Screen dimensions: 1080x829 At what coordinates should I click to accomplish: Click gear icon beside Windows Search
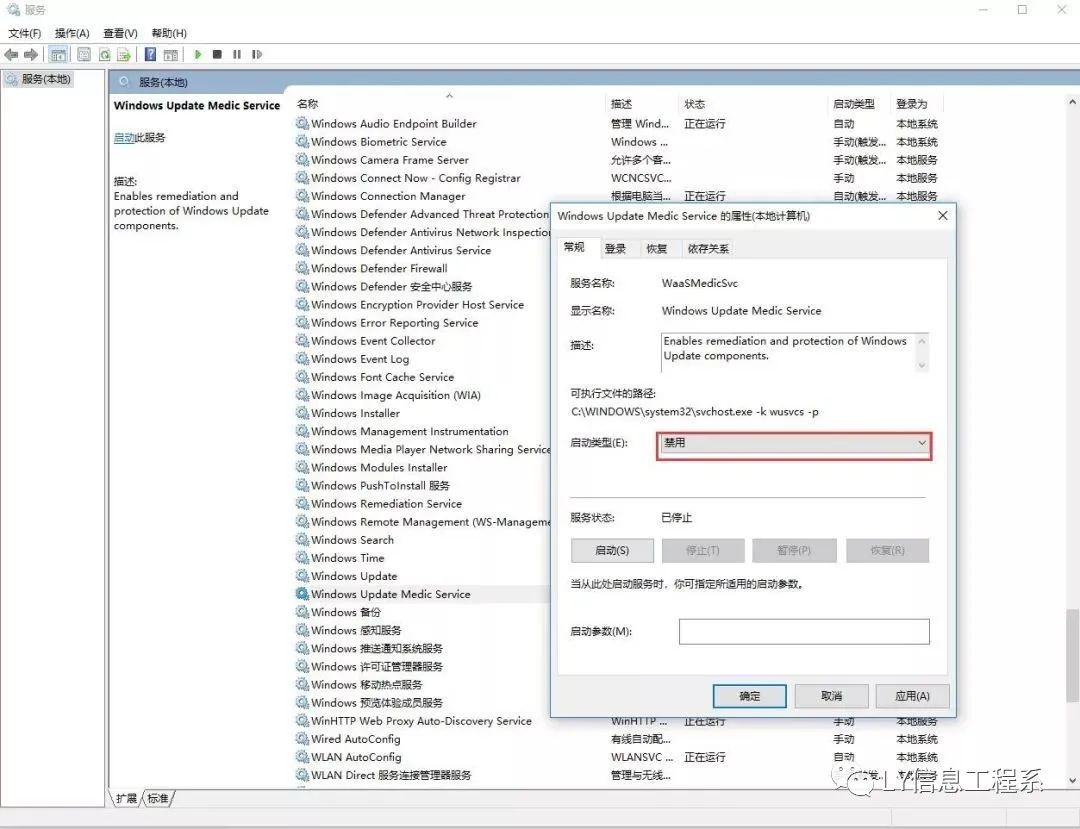coord(302,539)
